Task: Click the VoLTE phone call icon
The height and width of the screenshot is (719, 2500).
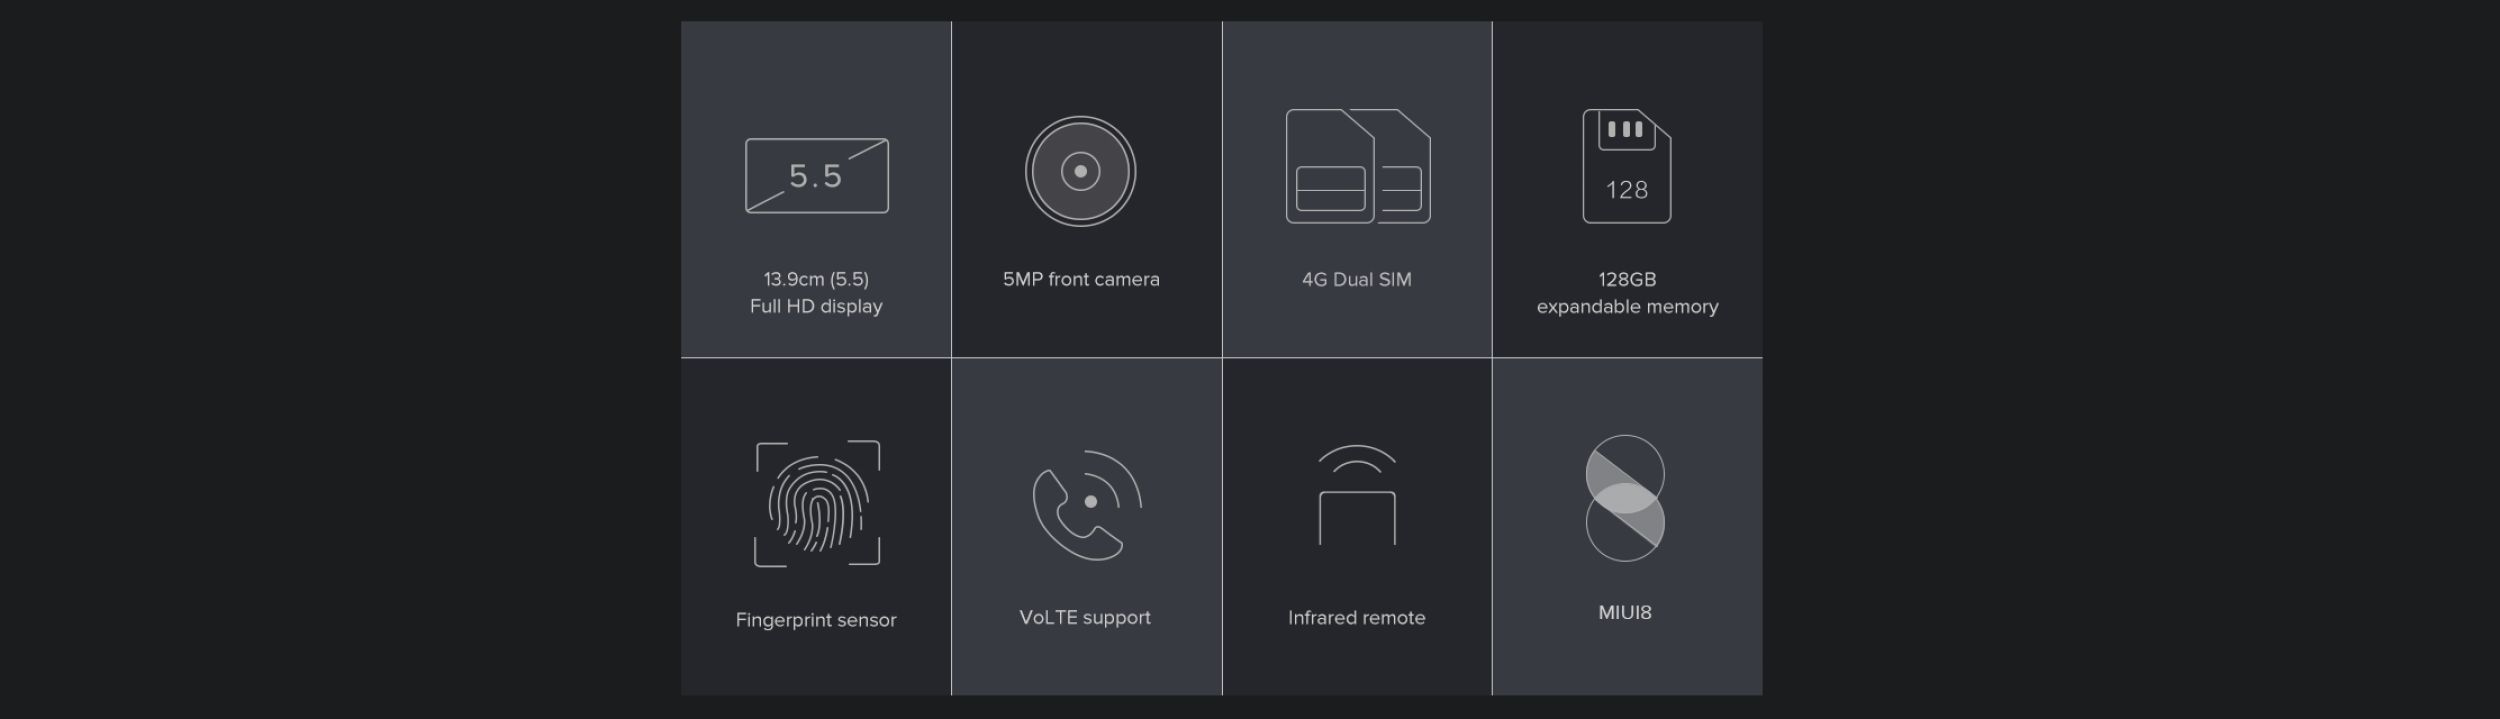Action: [x=1086, y=505]
